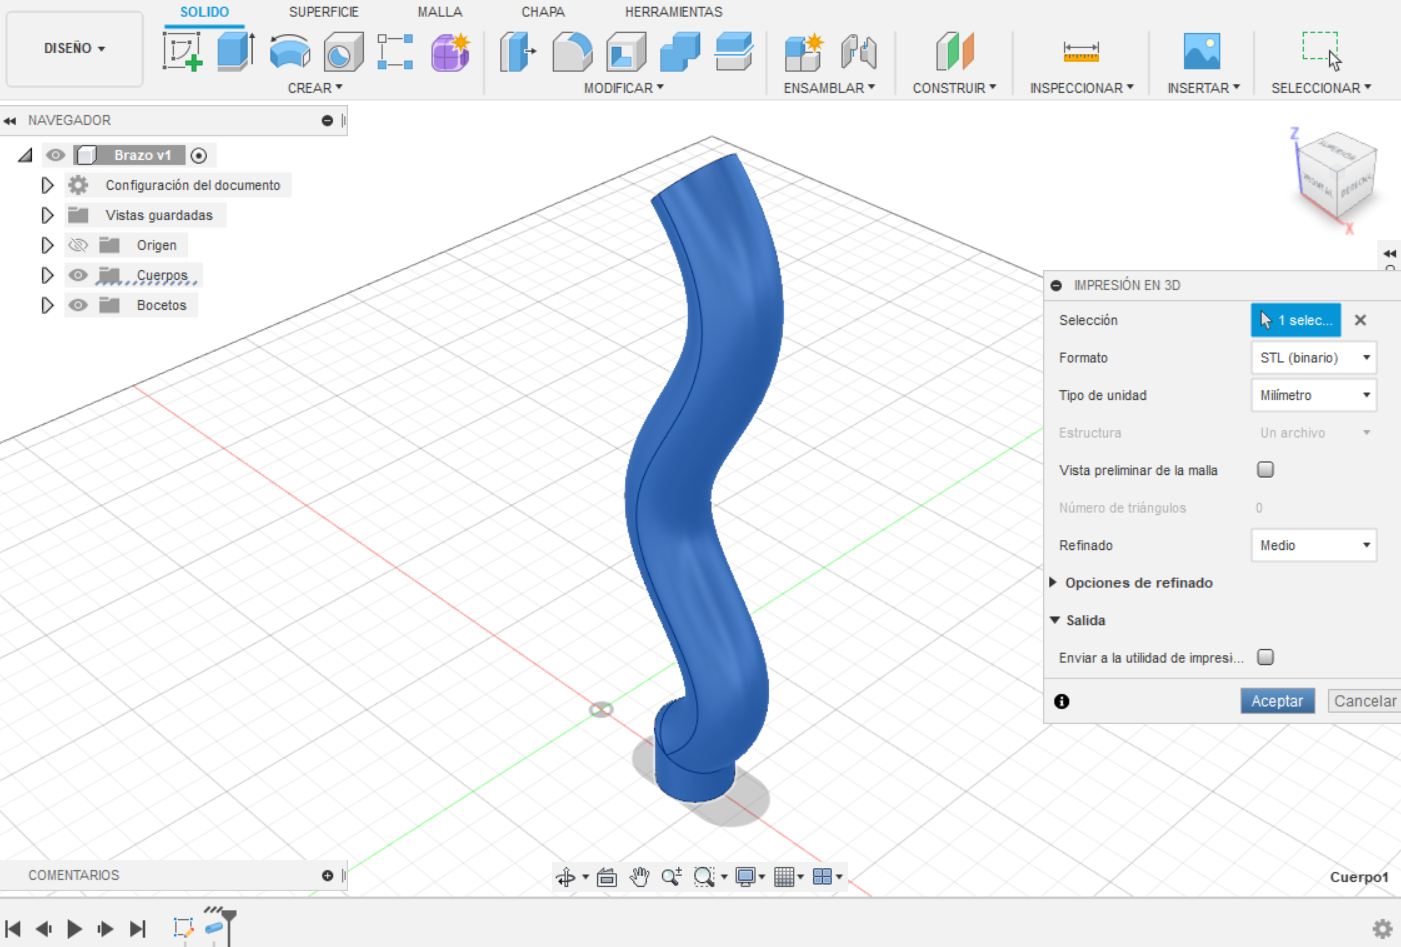Show the hidden Origen folder
Screen dimensions: 1401x947
78,245
